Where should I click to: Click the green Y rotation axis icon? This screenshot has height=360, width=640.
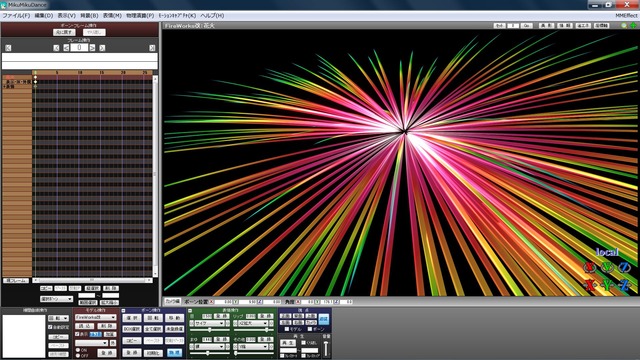(607, 267)
